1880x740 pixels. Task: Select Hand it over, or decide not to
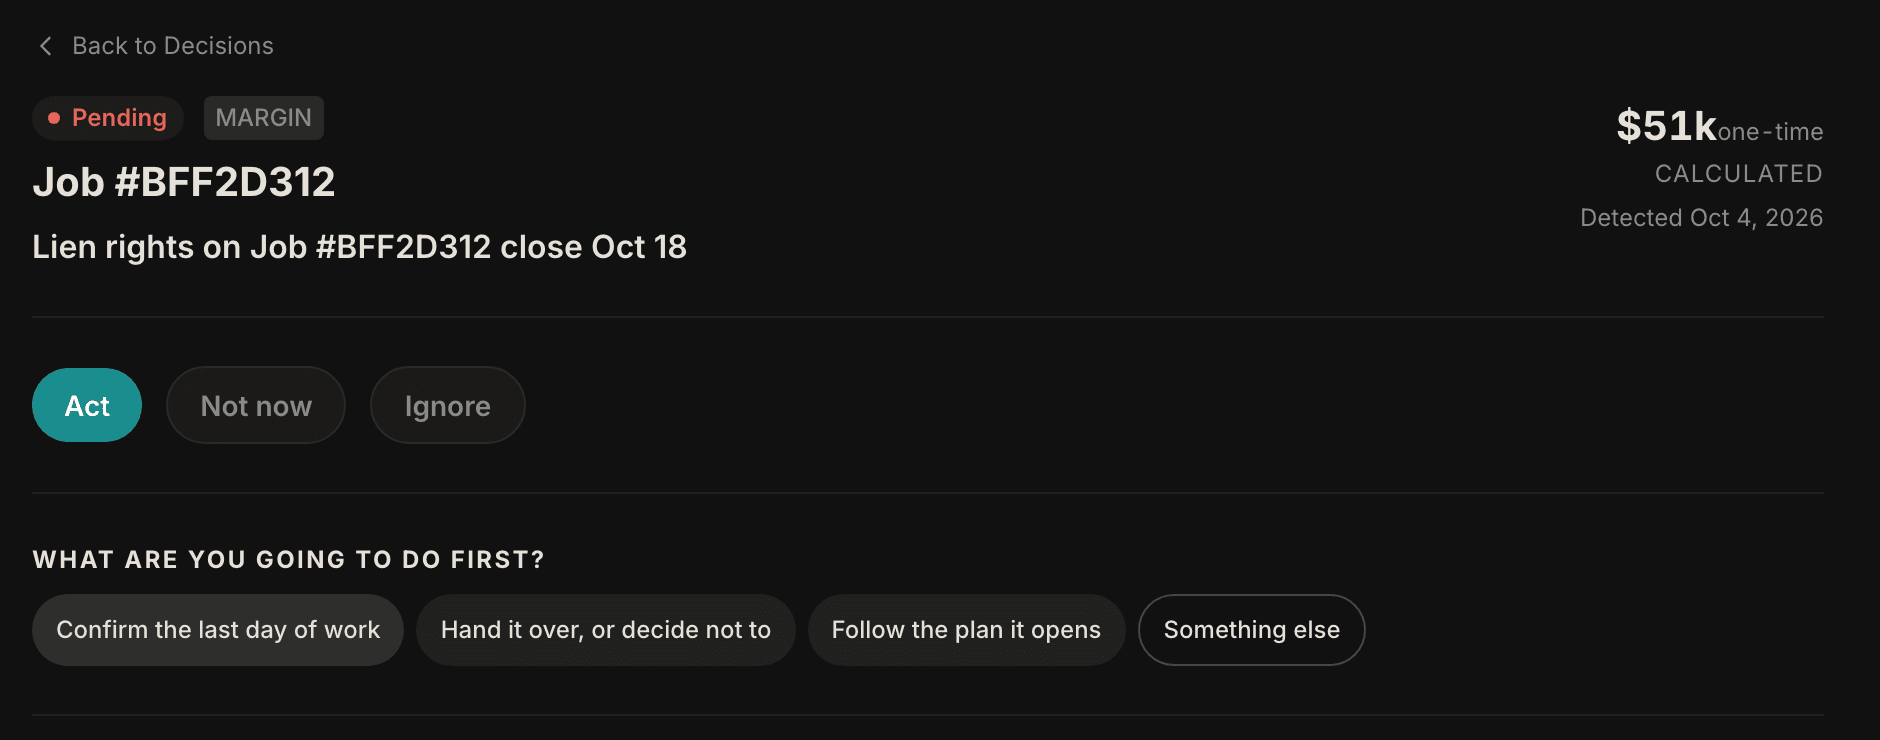606,630
